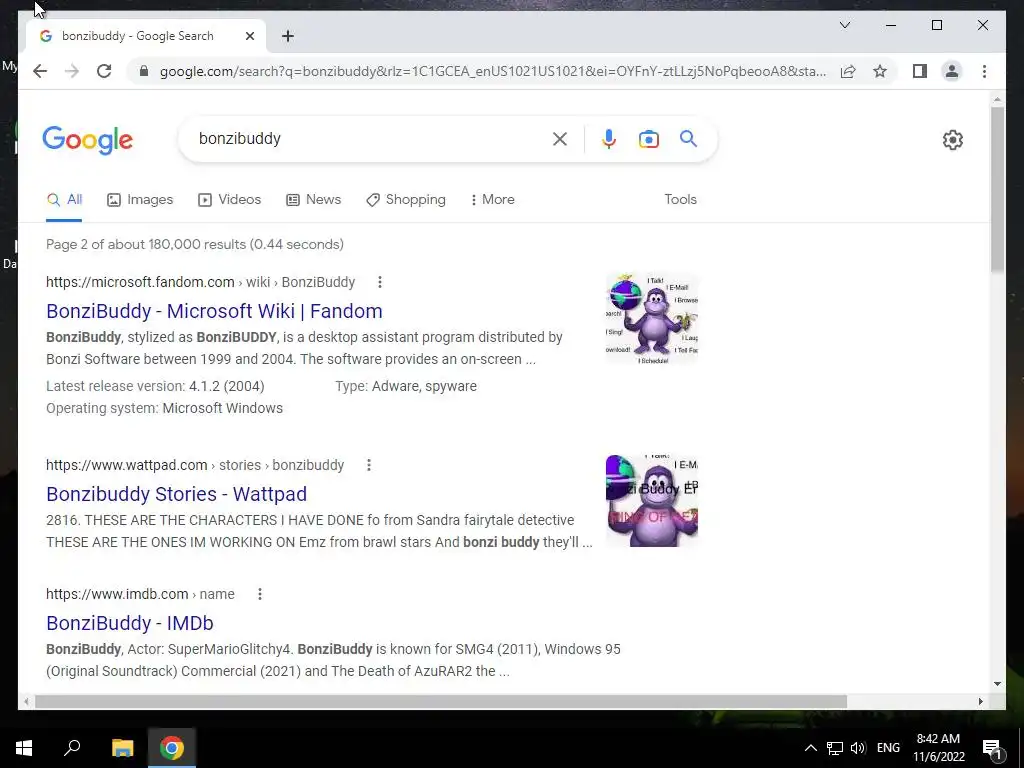Open a new tab with the plus button

pyautogui.click(x=288, y=36)
